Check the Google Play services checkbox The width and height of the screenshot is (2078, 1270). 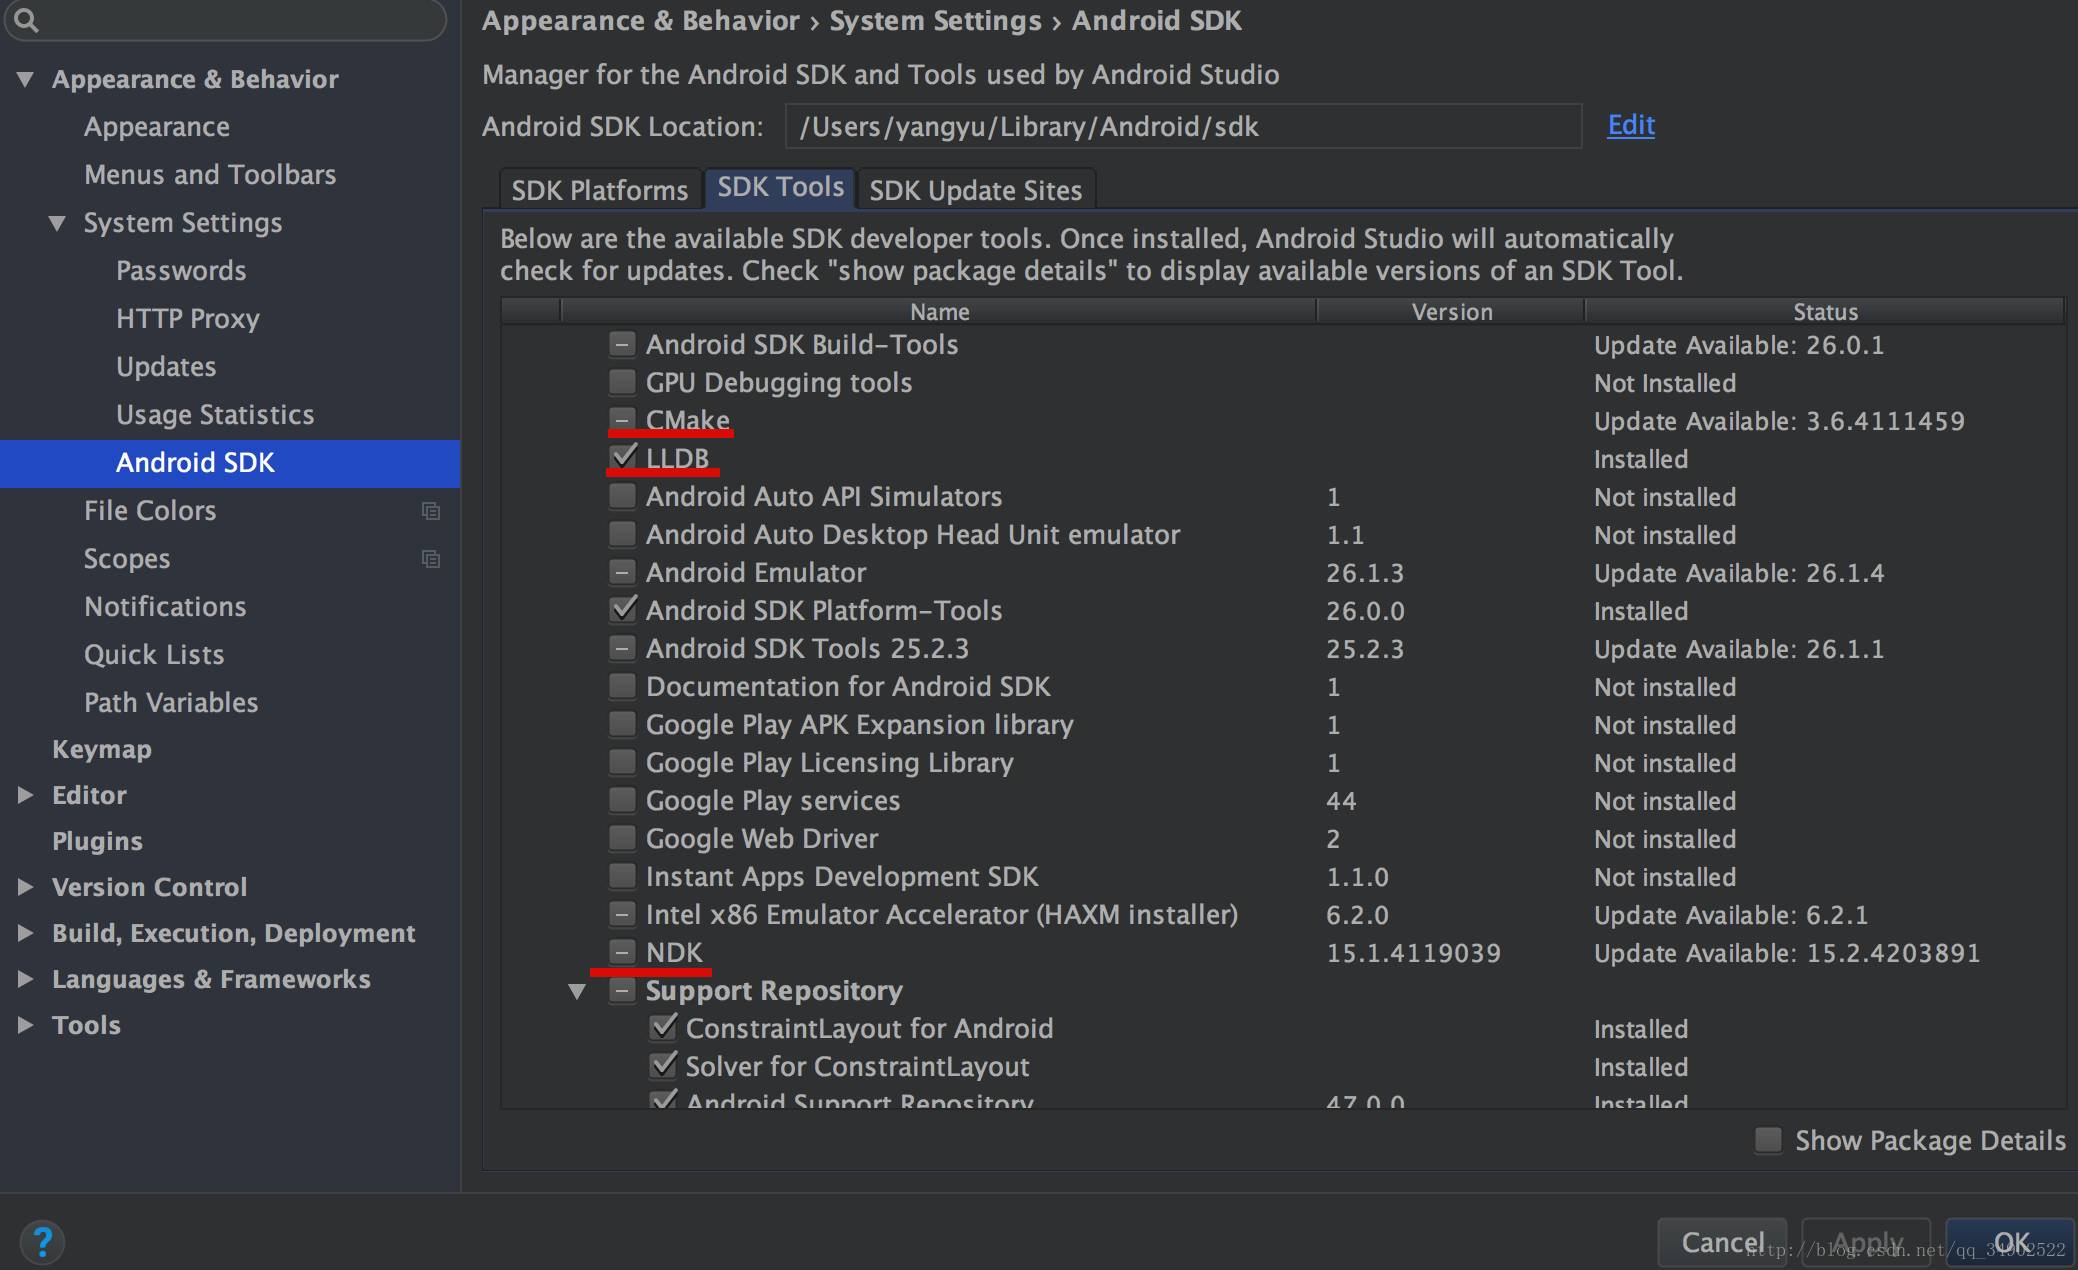point(622,800)
